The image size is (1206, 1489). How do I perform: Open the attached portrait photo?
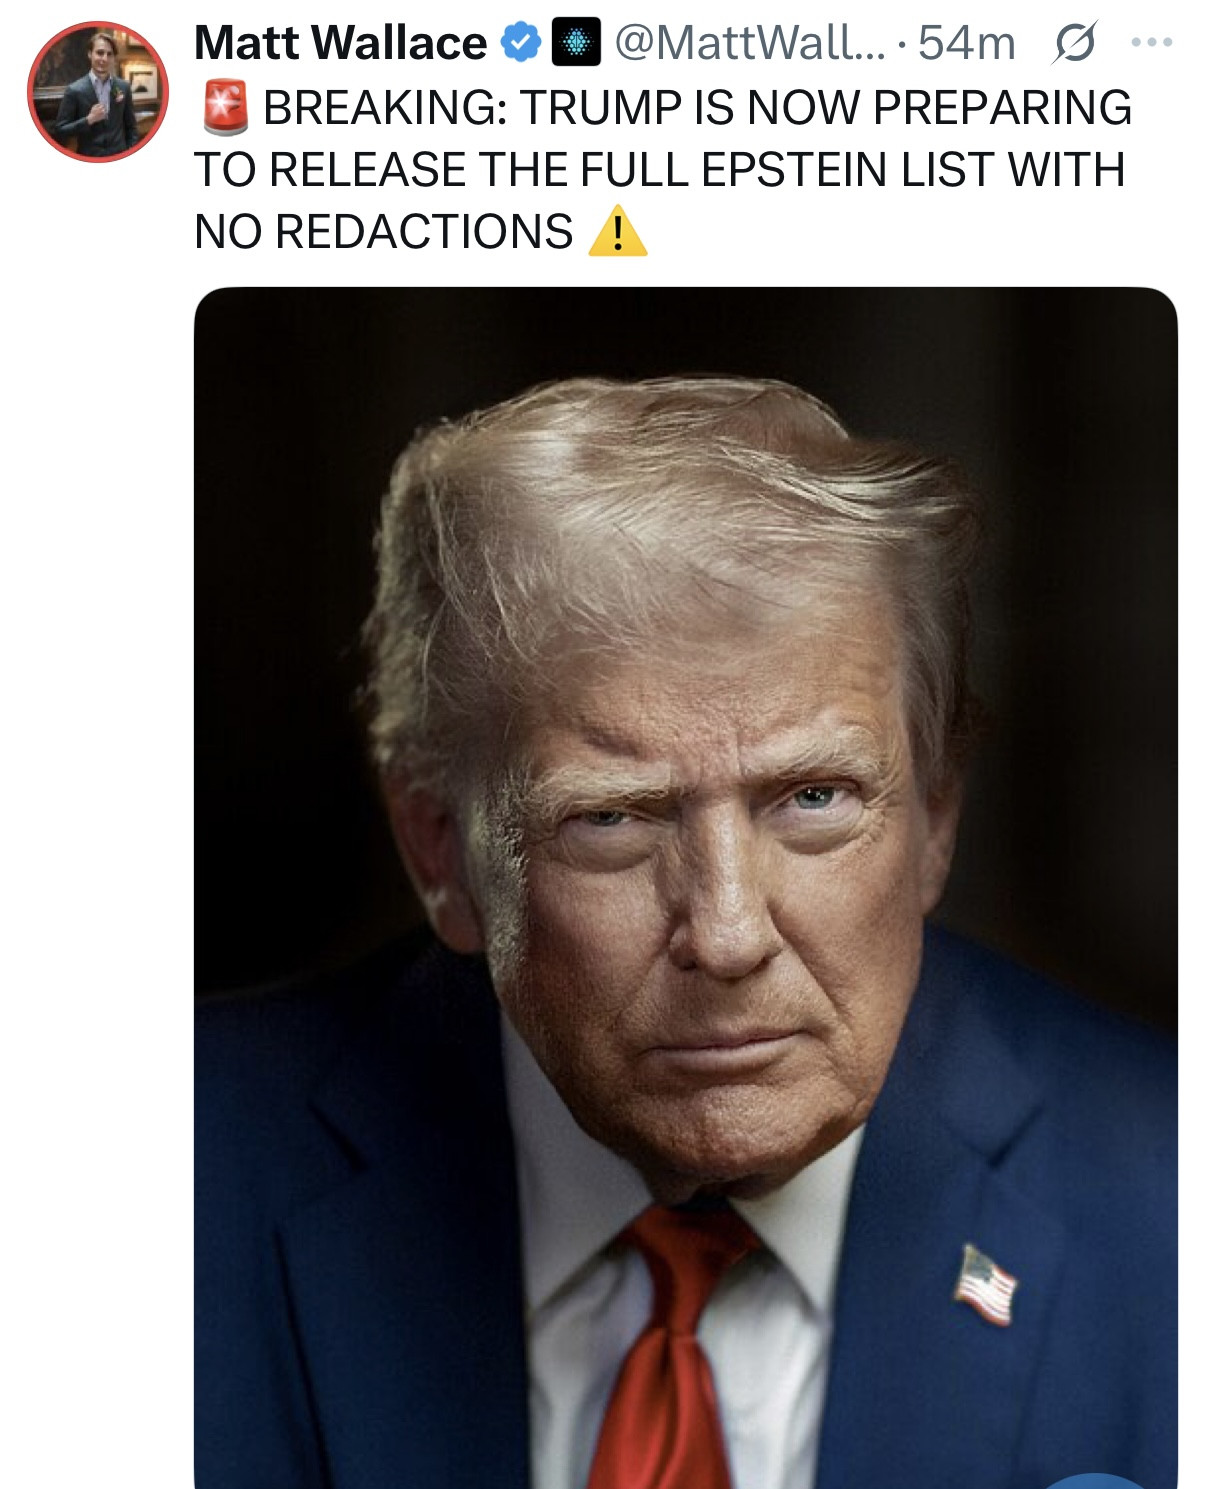coord(686,888)
